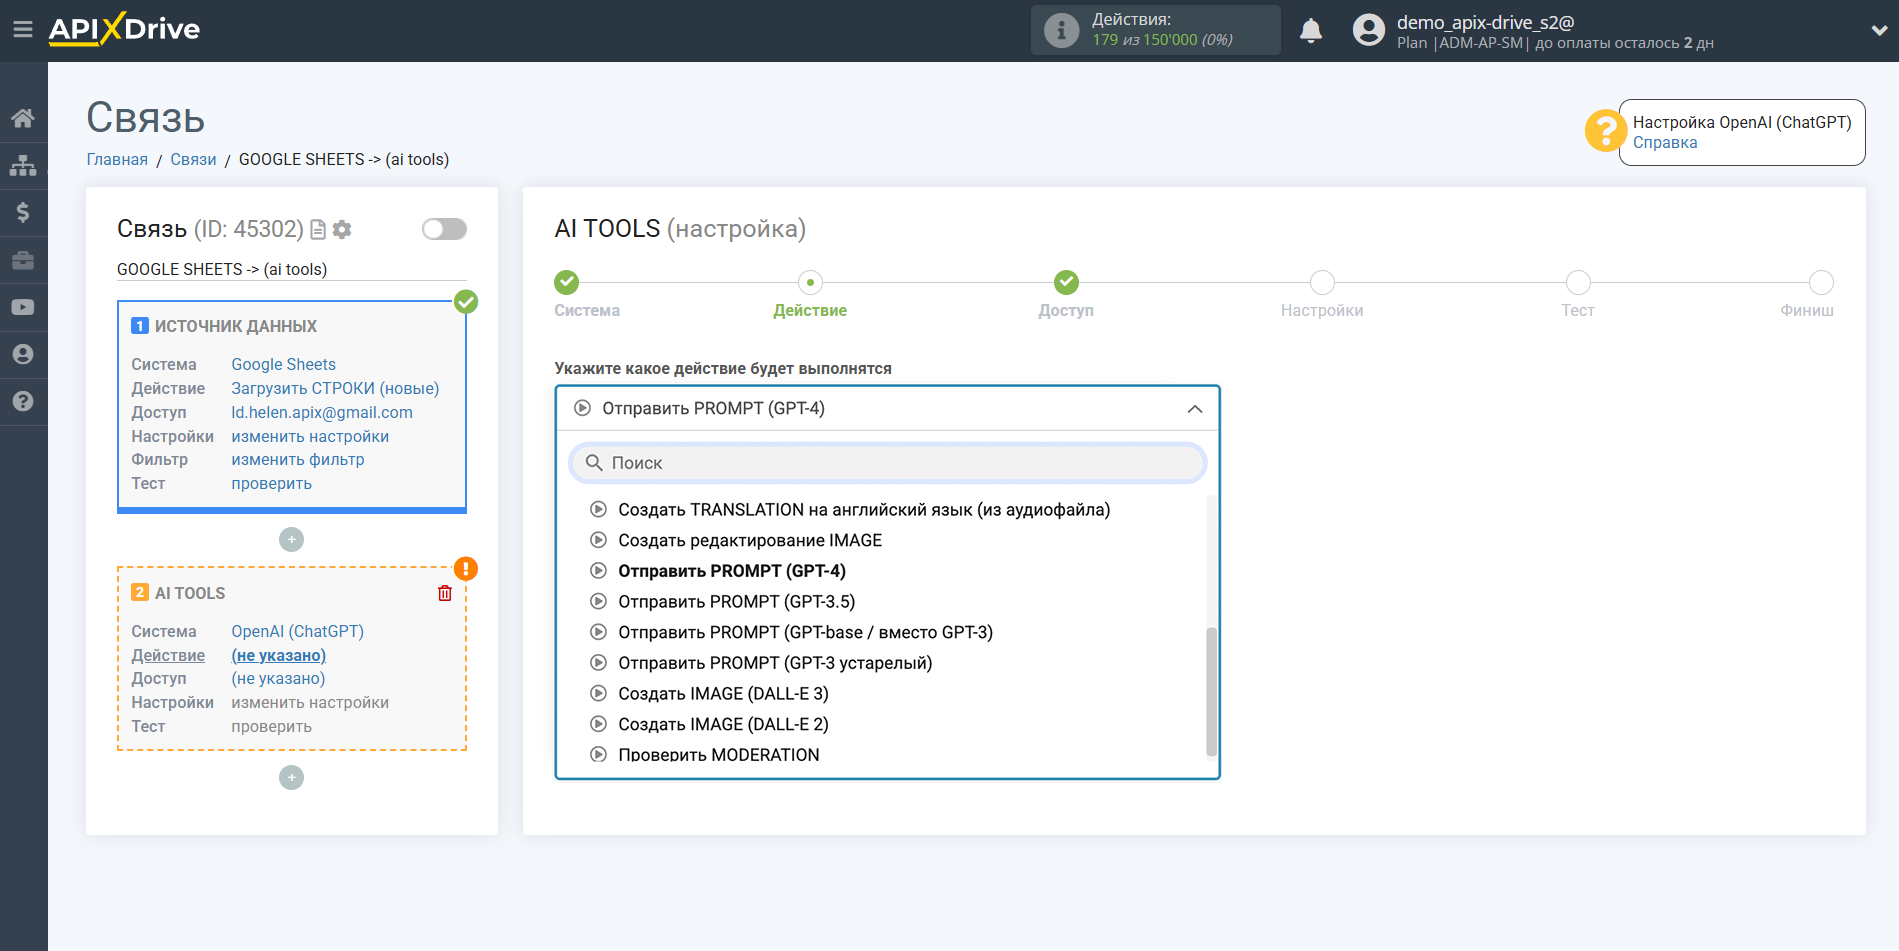Copy connection via document icon near ID
Screen dimensions: 1899x951
(318, 230)
